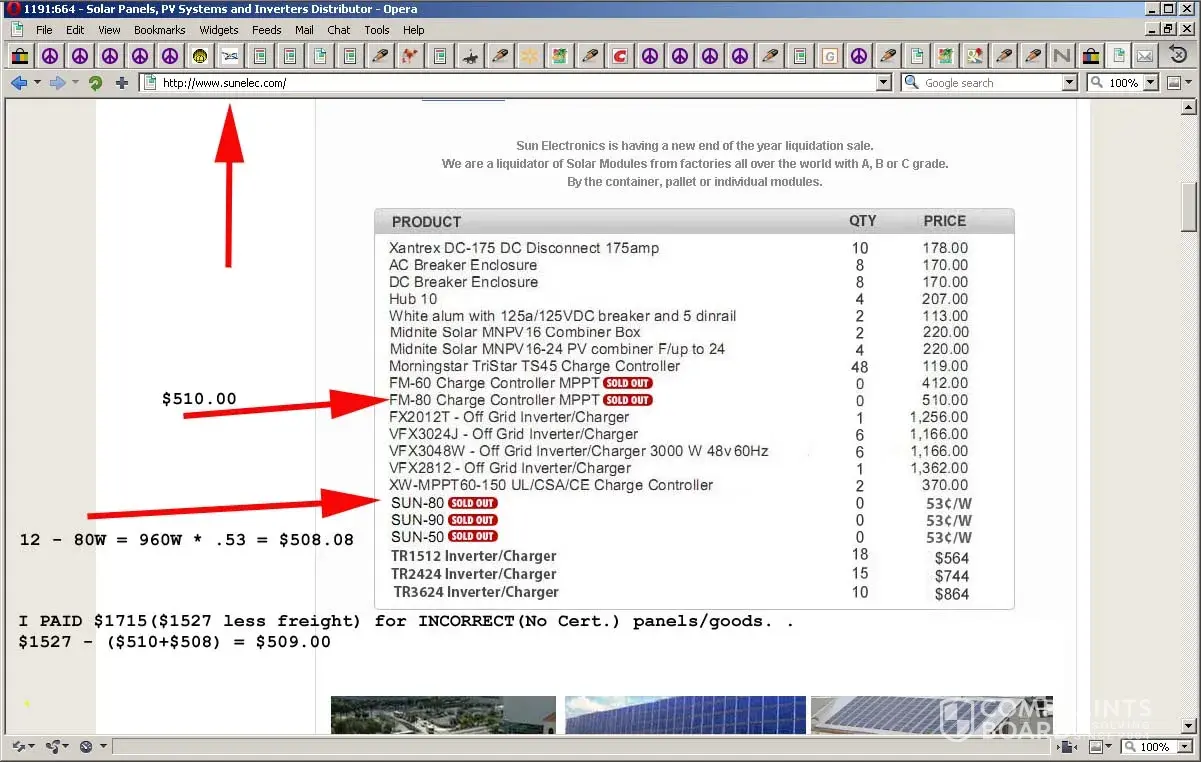Open the top 100% zoom dropdown

[1150, 83]
